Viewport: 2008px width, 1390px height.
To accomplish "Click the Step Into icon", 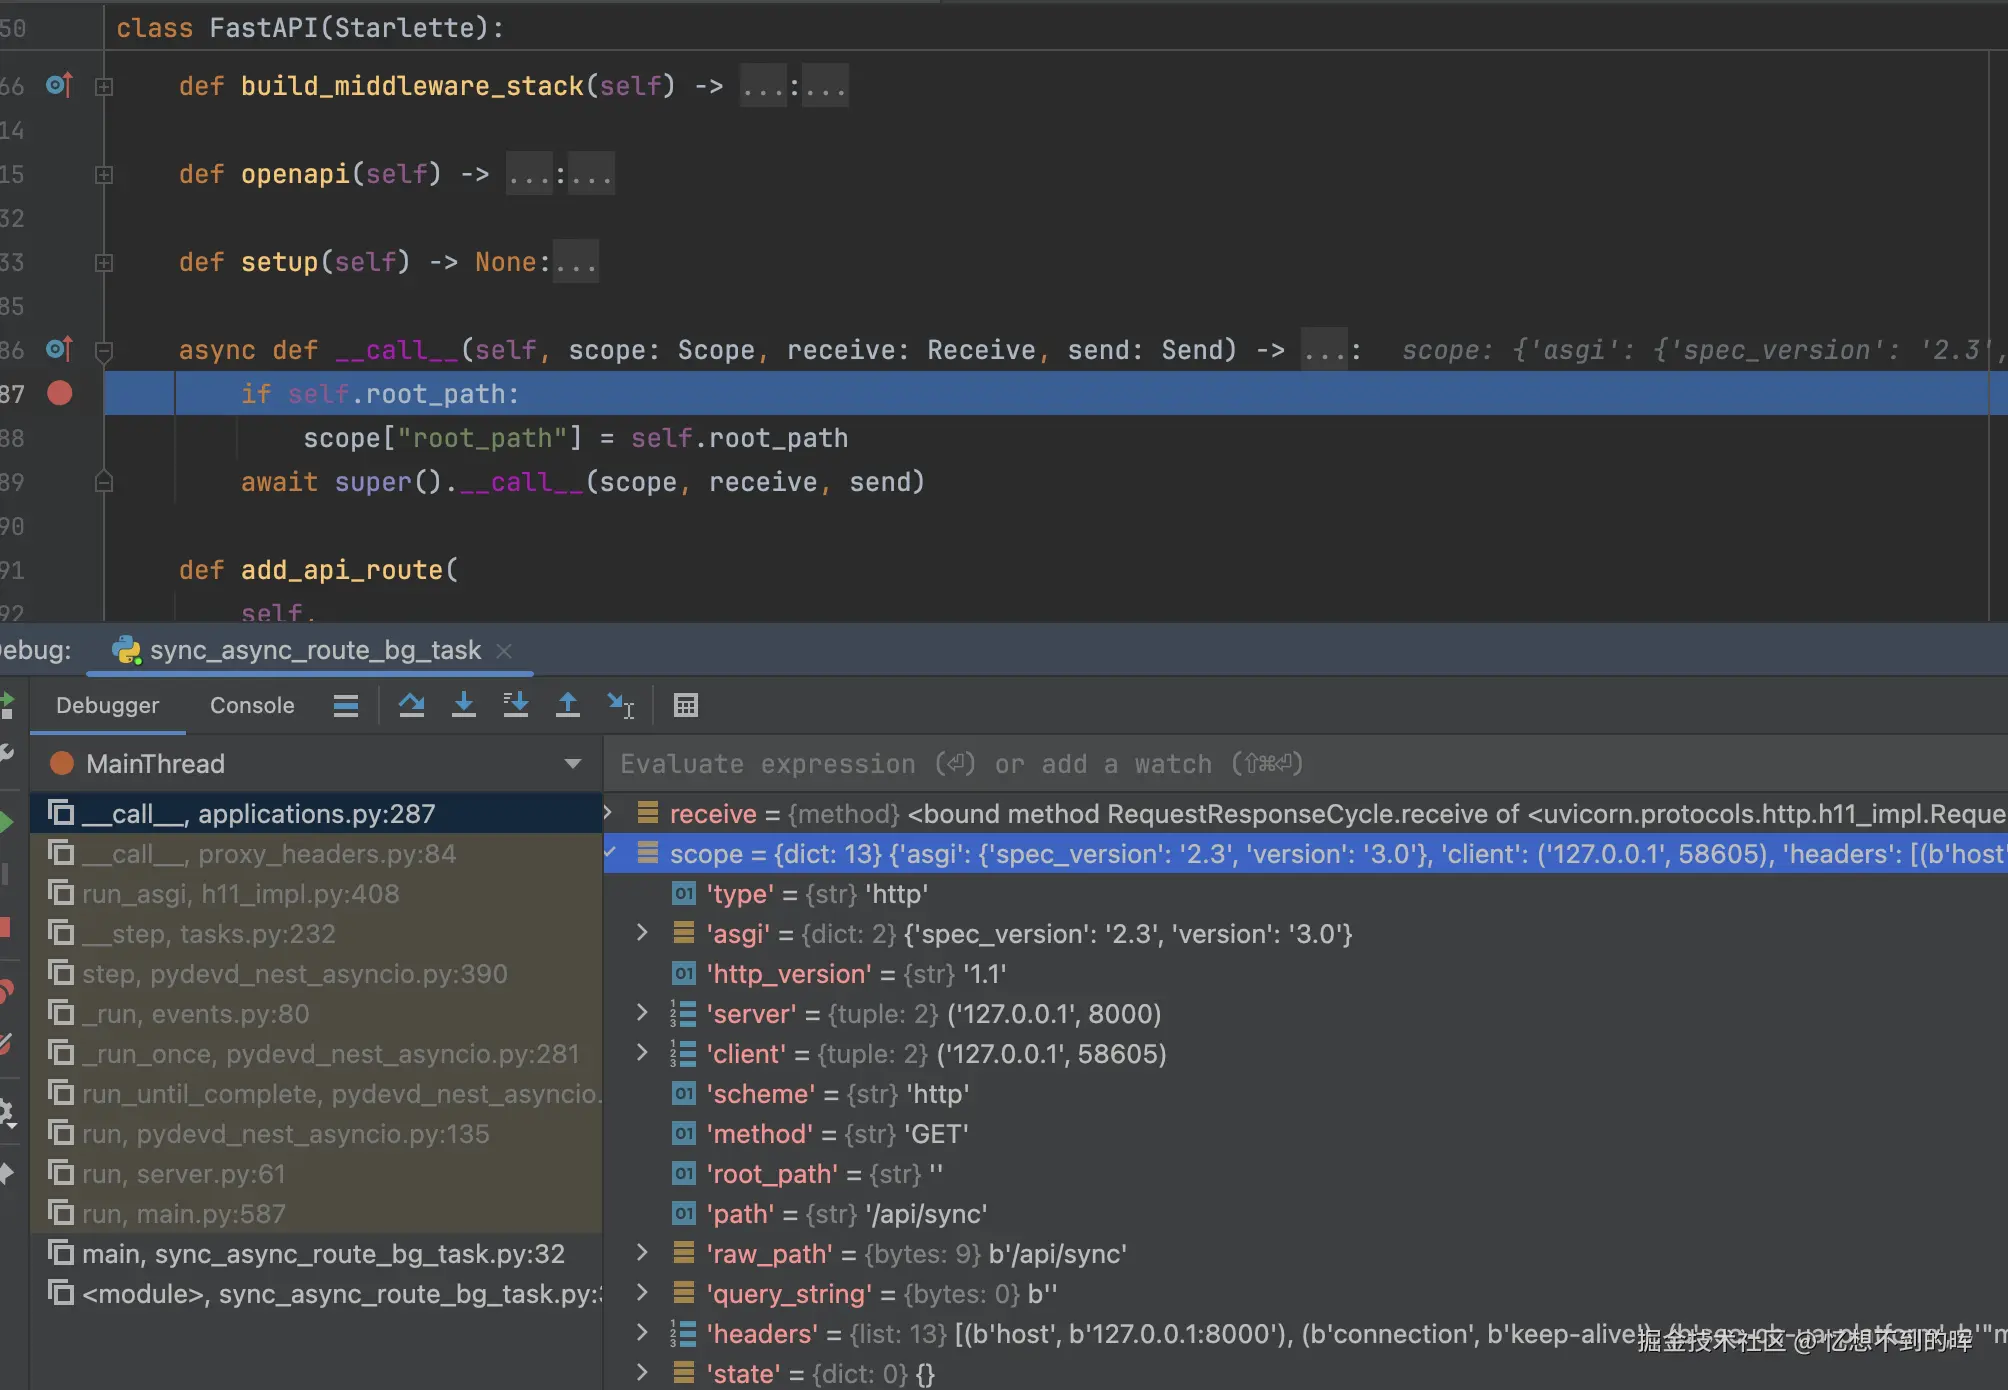I will [x=464, y=705].
